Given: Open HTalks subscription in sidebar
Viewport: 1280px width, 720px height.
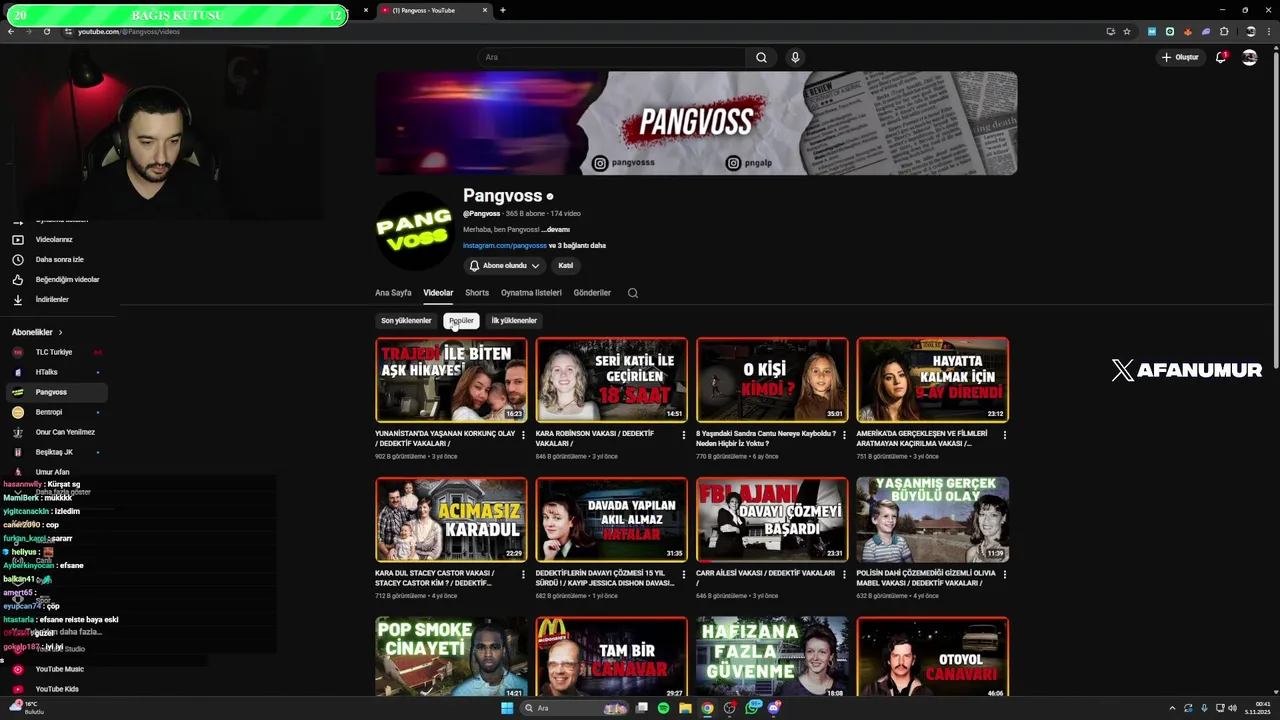Looking at the screenshot, I should (59, 372).
